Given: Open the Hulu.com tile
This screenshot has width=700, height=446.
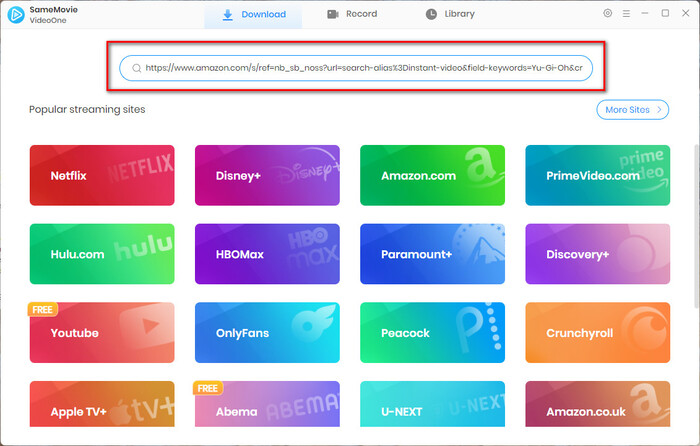Looking at the screenshot, I should [x=102, y=254].
